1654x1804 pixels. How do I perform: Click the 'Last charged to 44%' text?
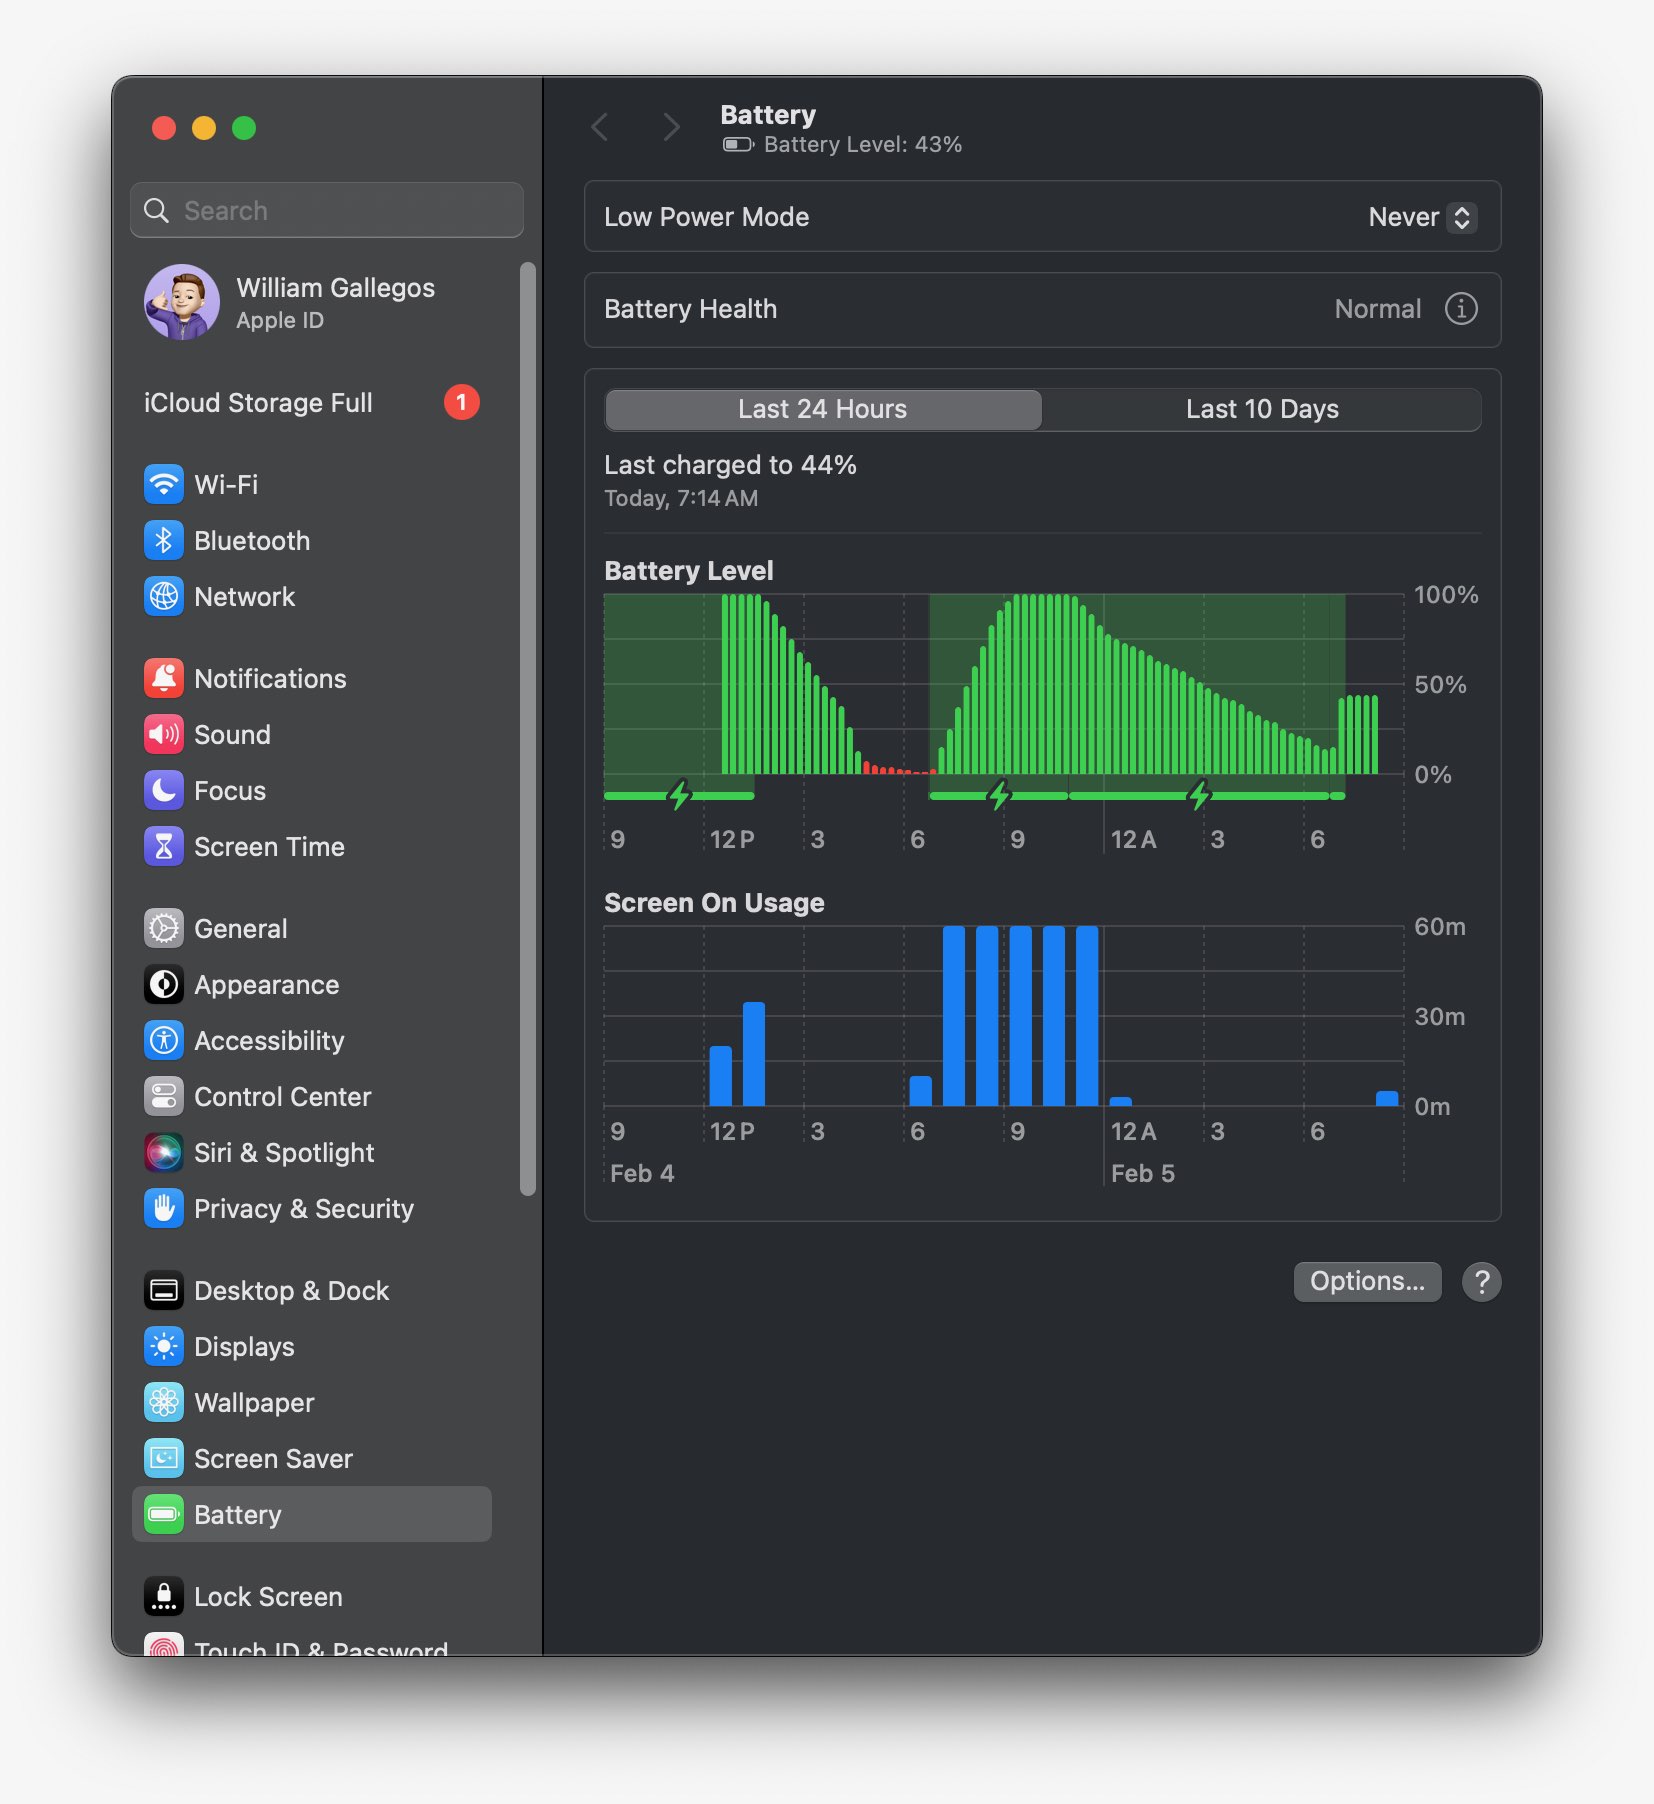point(730,465)
